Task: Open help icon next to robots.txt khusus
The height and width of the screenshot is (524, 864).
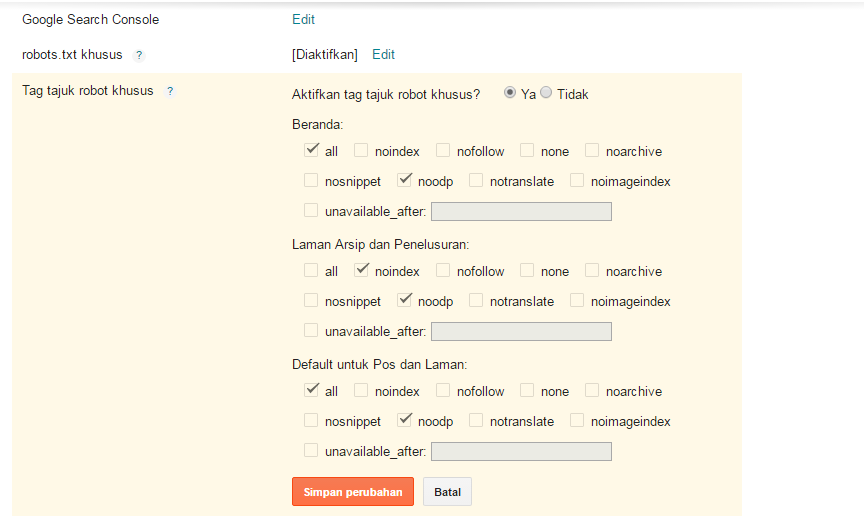Action: [139, 55]
